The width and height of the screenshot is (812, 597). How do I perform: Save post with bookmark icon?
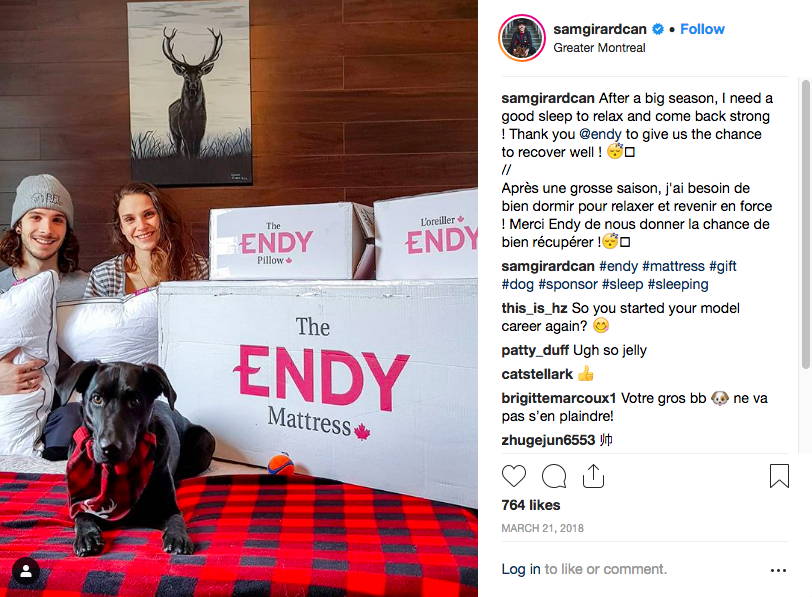[779, 476]
